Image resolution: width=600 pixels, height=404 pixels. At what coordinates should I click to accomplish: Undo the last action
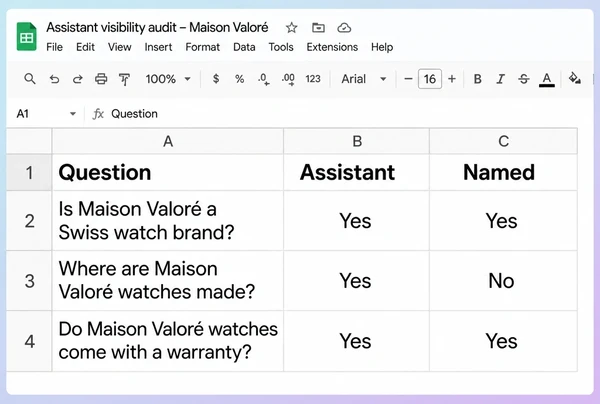(x=54, y=79)
